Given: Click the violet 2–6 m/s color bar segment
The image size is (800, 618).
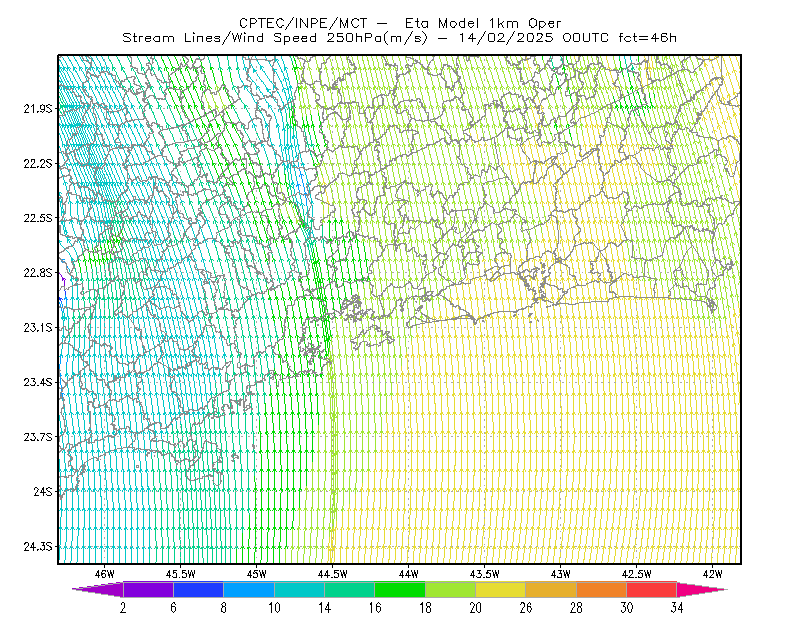Looking at the screenshot, I should coord(148,589).
